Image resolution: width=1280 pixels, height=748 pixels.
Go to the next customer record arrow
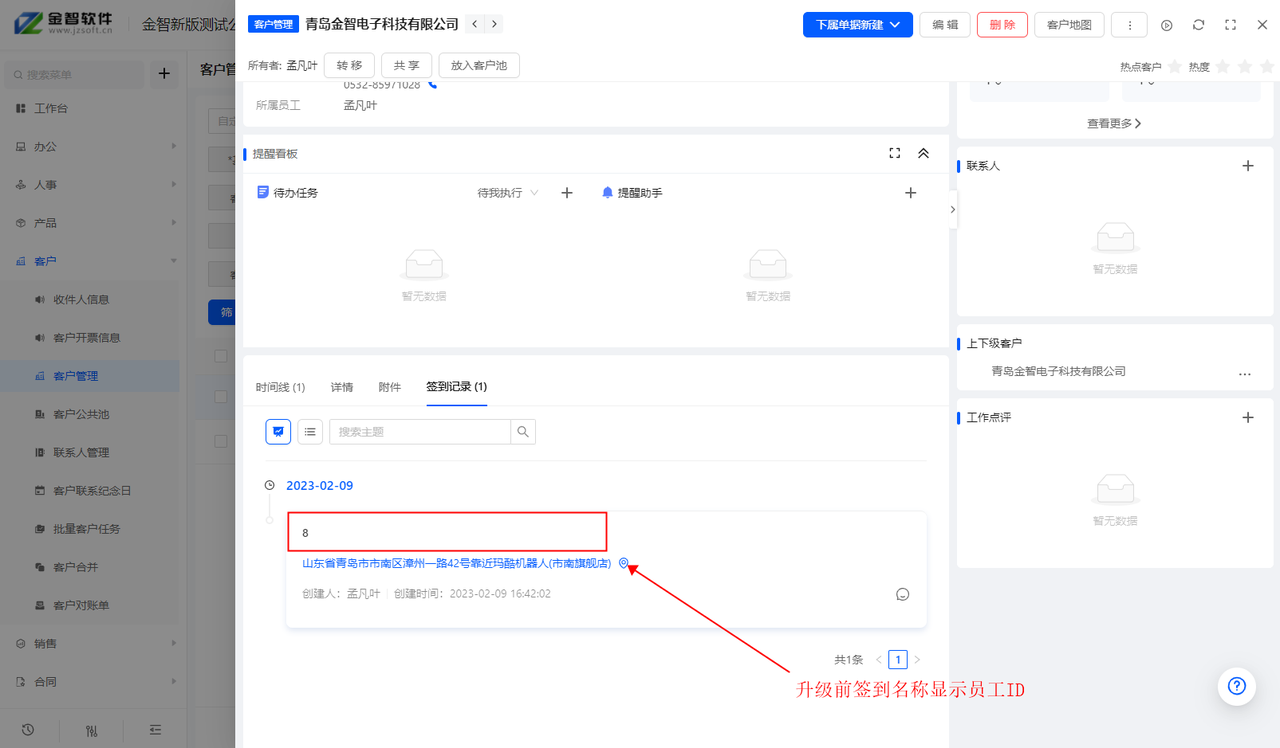click(x=494, y=24)
